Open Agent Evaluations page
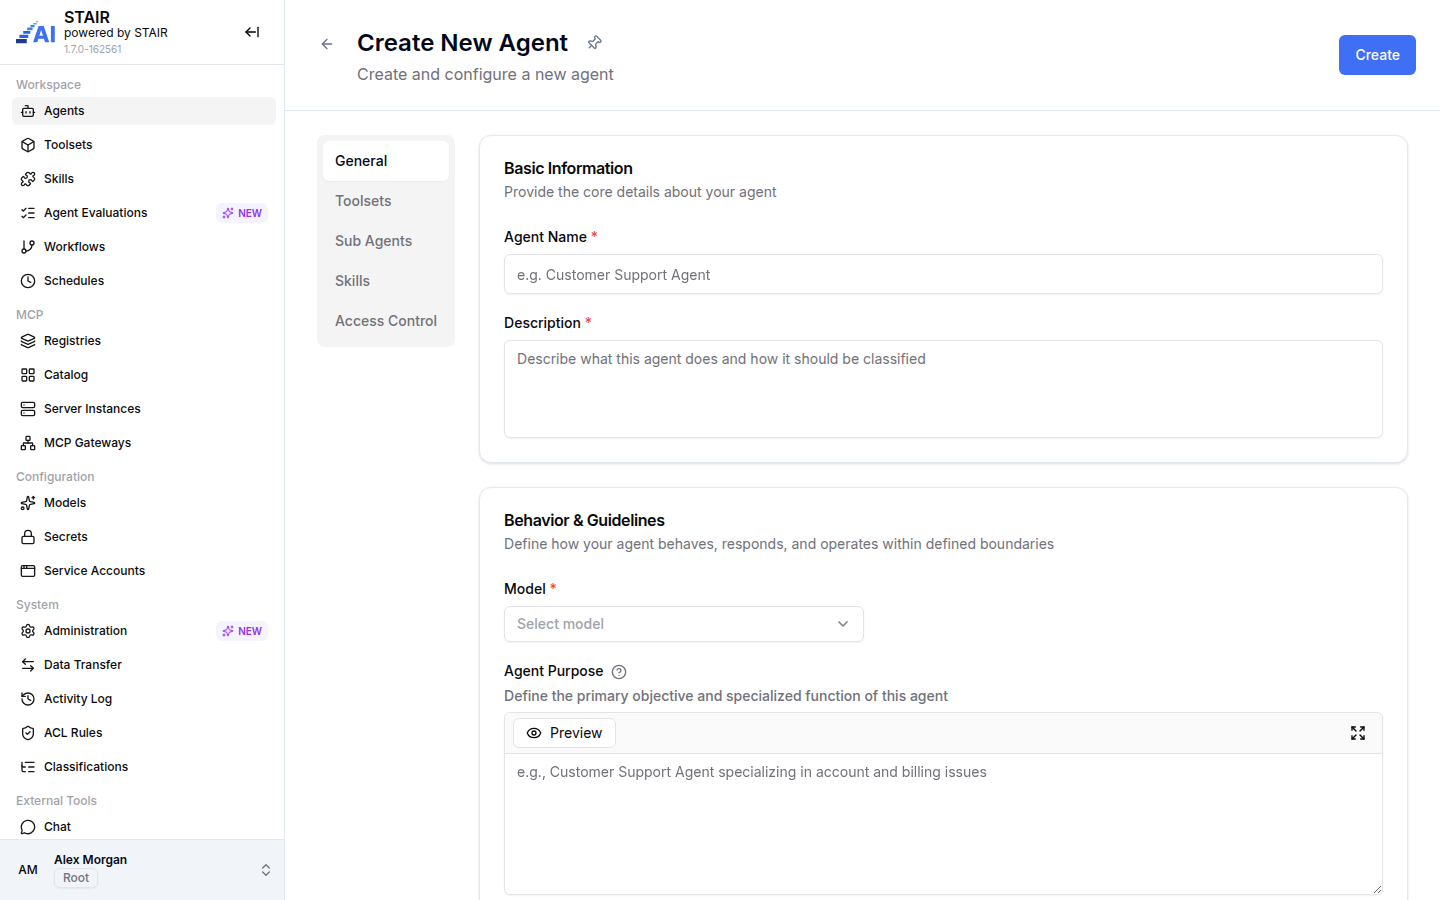 pos(144,213)
